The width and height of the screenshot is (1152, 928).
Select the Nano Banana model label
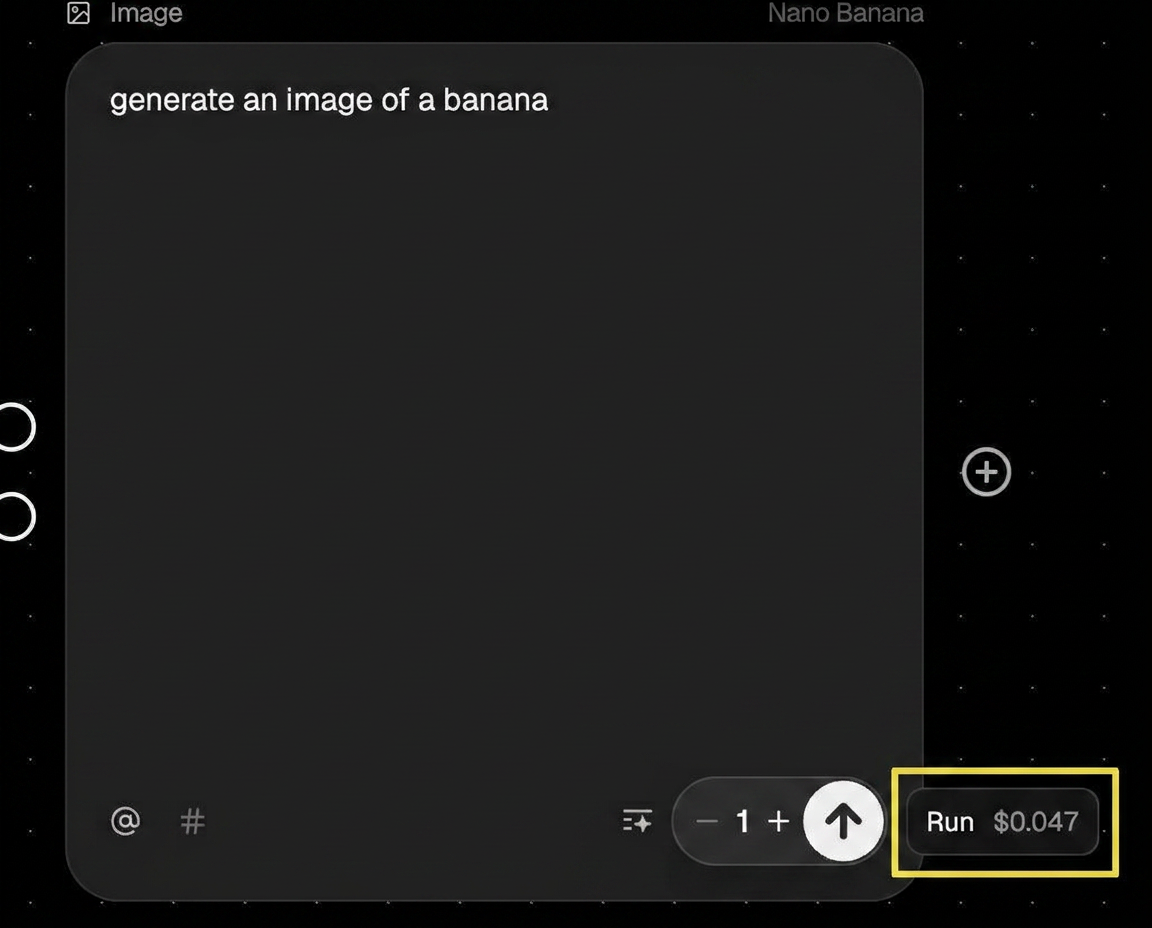pyautogui.click(x=845, y=13)
